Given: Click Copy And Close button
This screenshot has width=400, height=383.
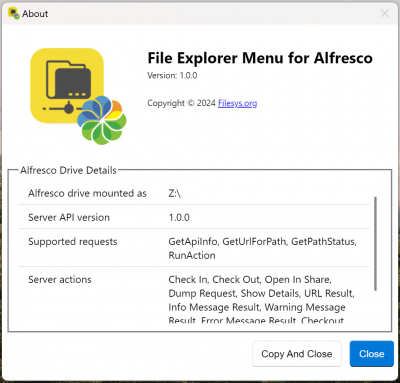Looking at the screenshot, I should click(297, 354).
